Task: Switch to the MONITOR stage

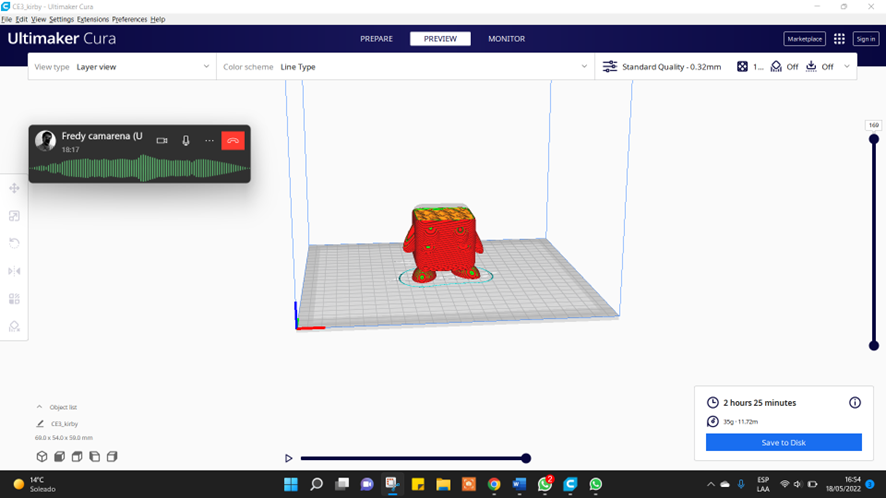Action: tap(506, 39)
